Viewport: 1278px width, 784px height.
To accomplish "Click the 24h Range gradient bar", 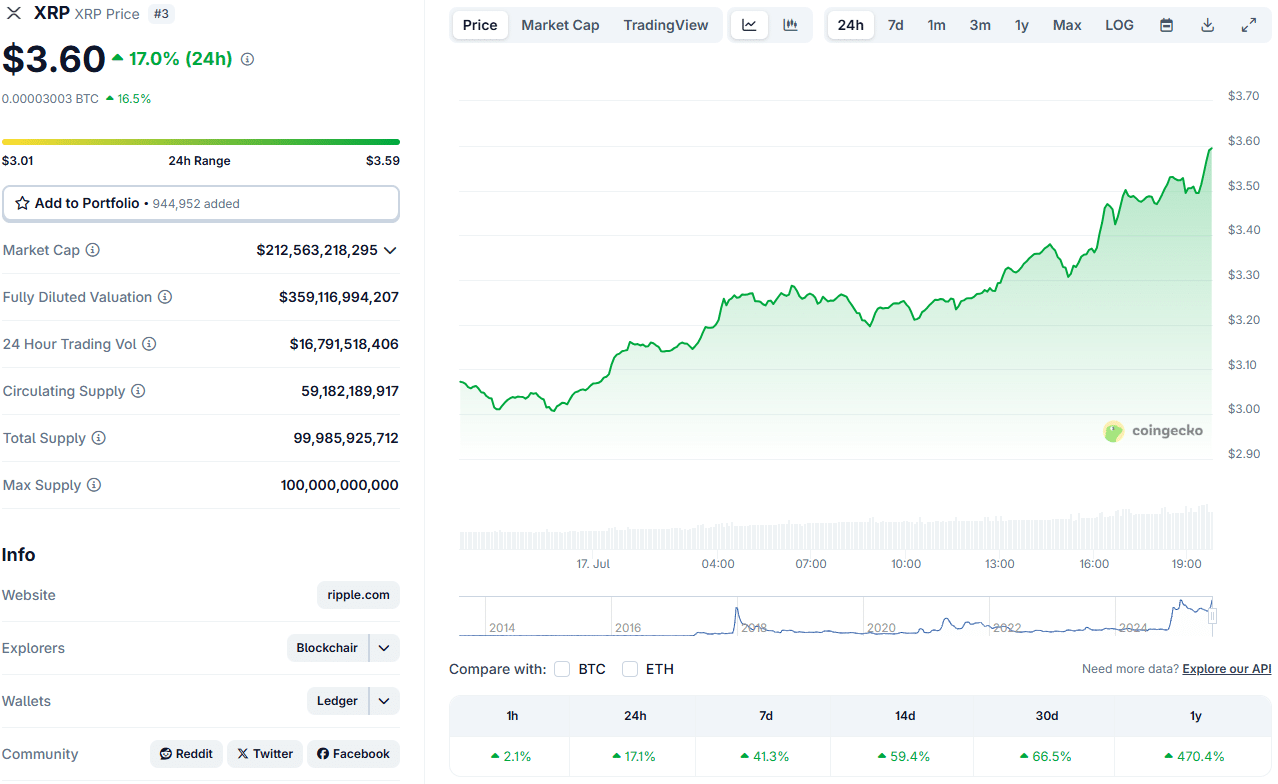I will pyautogui.click(x=200, y=141).
